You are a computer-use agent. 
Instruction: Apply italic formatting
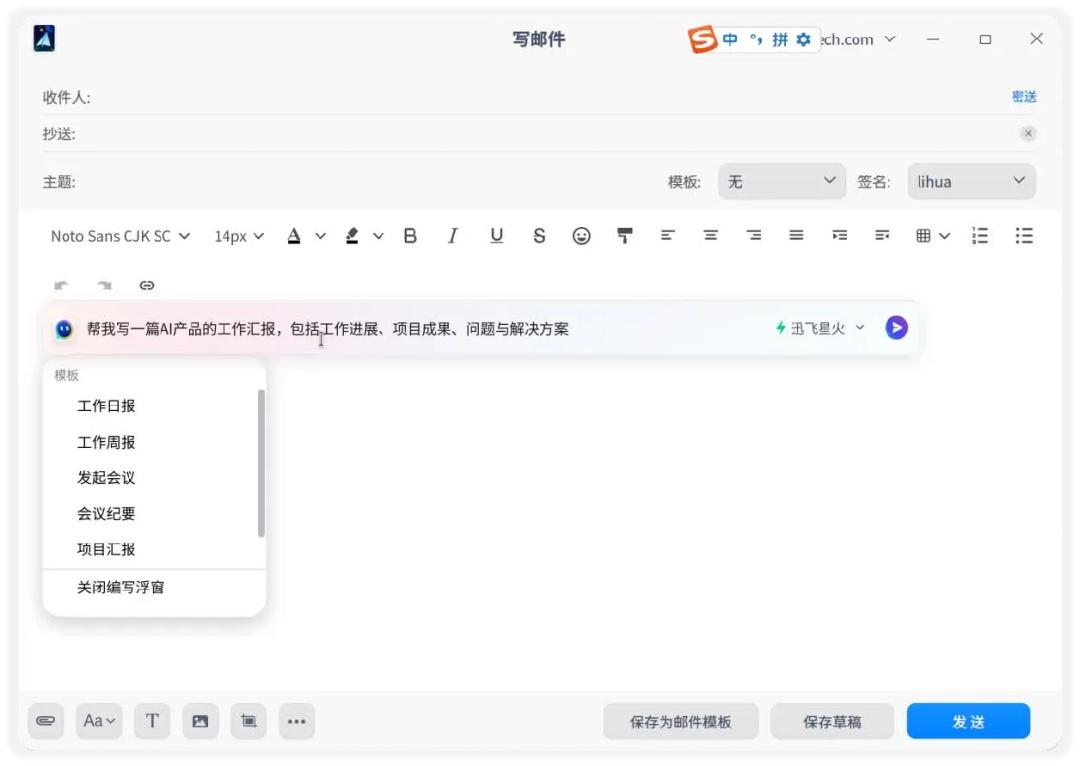[453, 236]
